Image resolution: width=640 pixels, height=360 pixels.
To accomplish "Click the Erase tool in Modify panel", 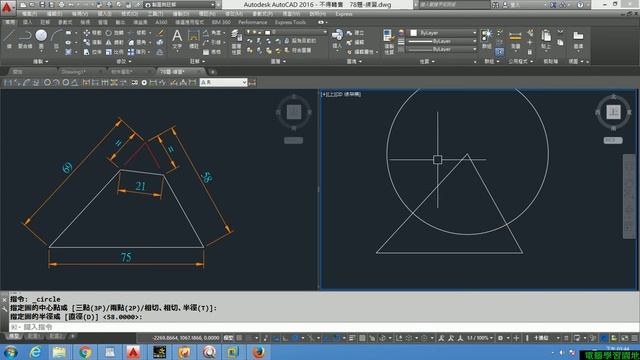I will [x=160, y=33].
